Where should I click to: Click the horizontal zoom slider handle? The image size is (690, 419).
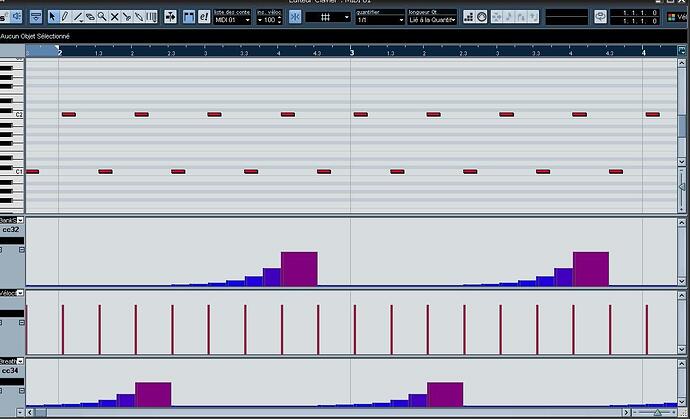(657, 412)
